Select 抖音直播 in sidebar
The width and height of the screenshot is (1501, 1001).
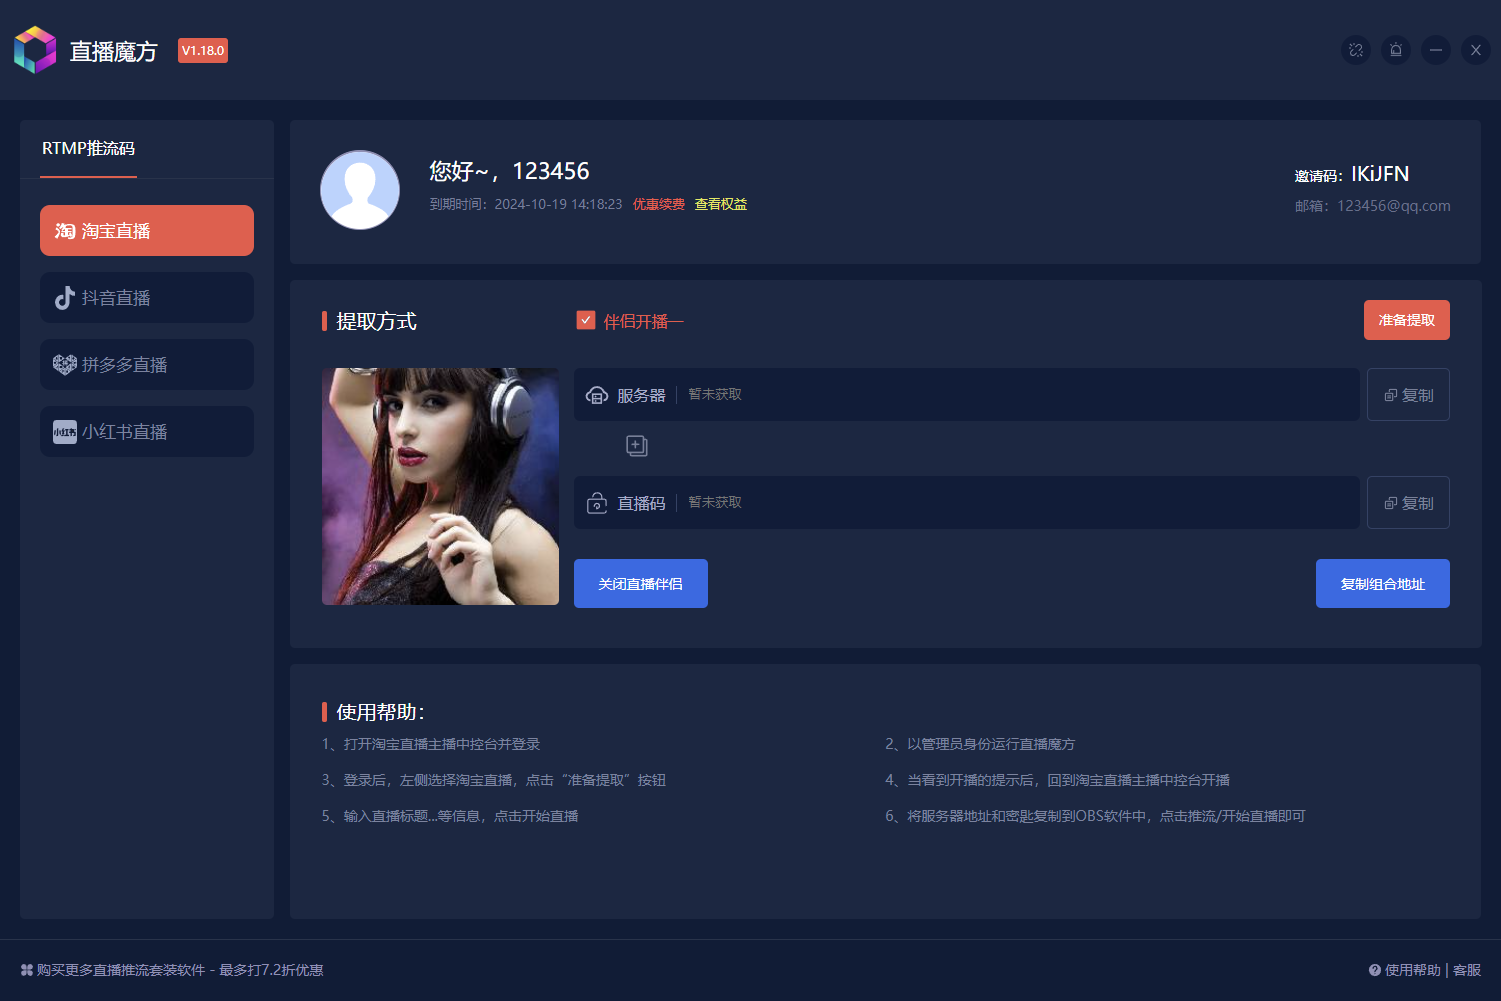(147, 298)
